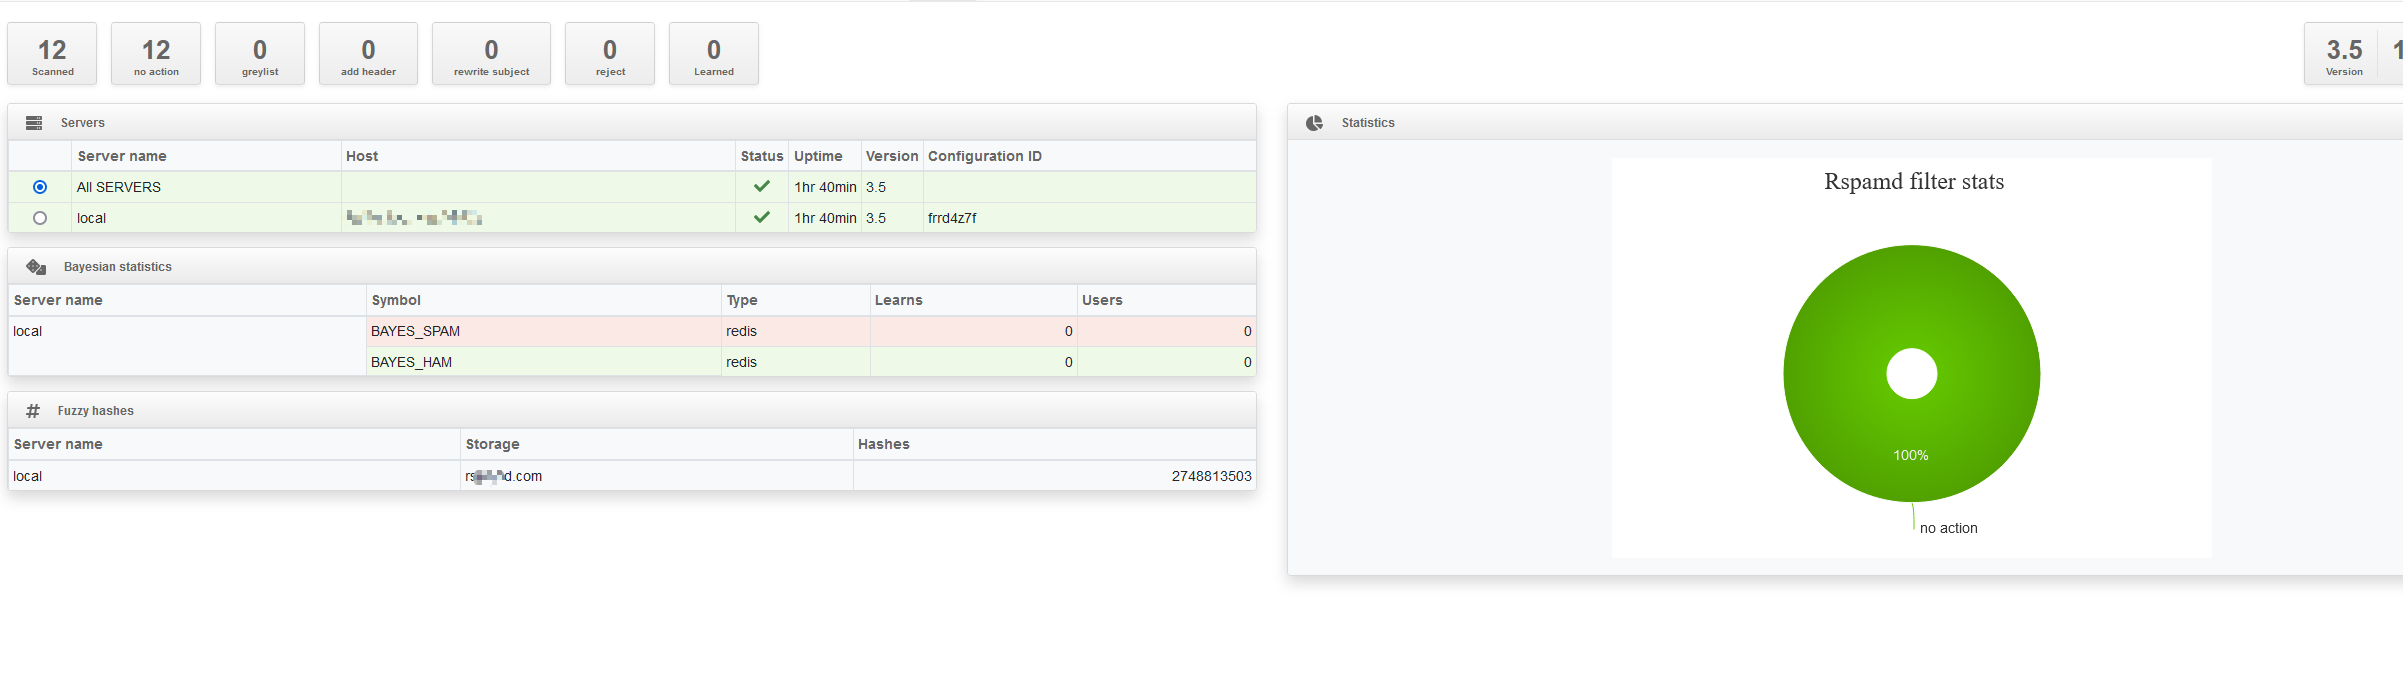Click the 'Rspamd filter stats' chart title
The width and height of the screenshot is (2403, 686).
(x=1914, y=182)
